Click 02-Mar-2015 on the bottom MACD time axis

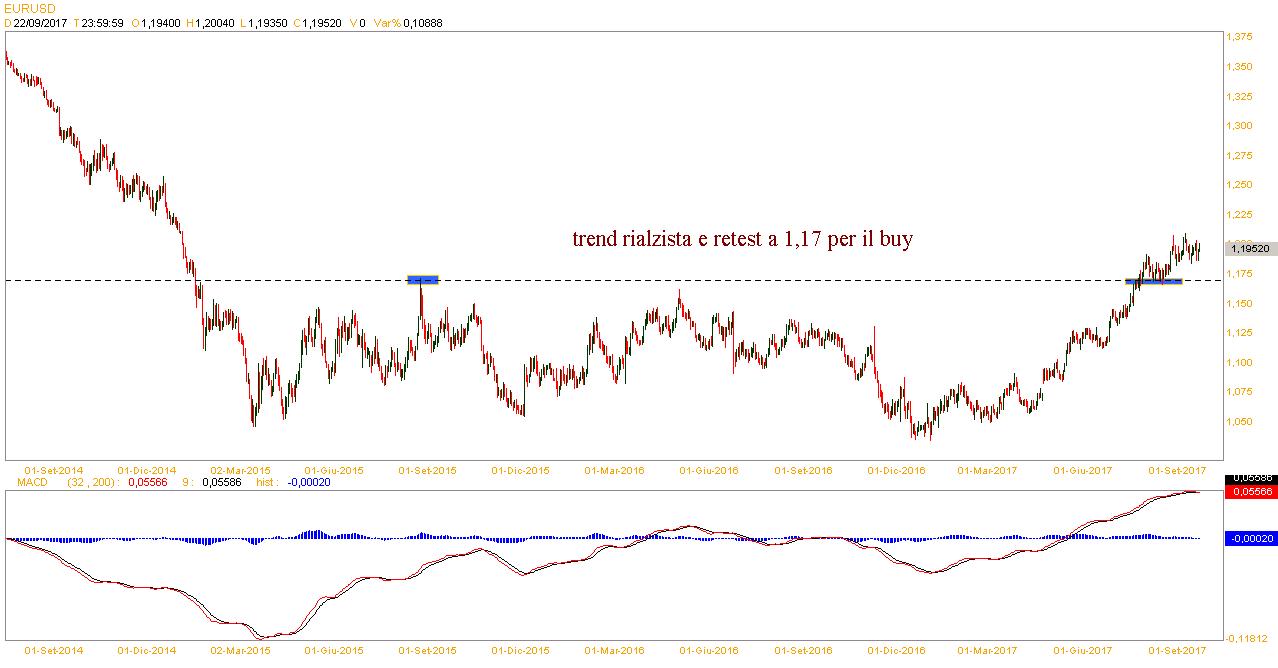241,650
